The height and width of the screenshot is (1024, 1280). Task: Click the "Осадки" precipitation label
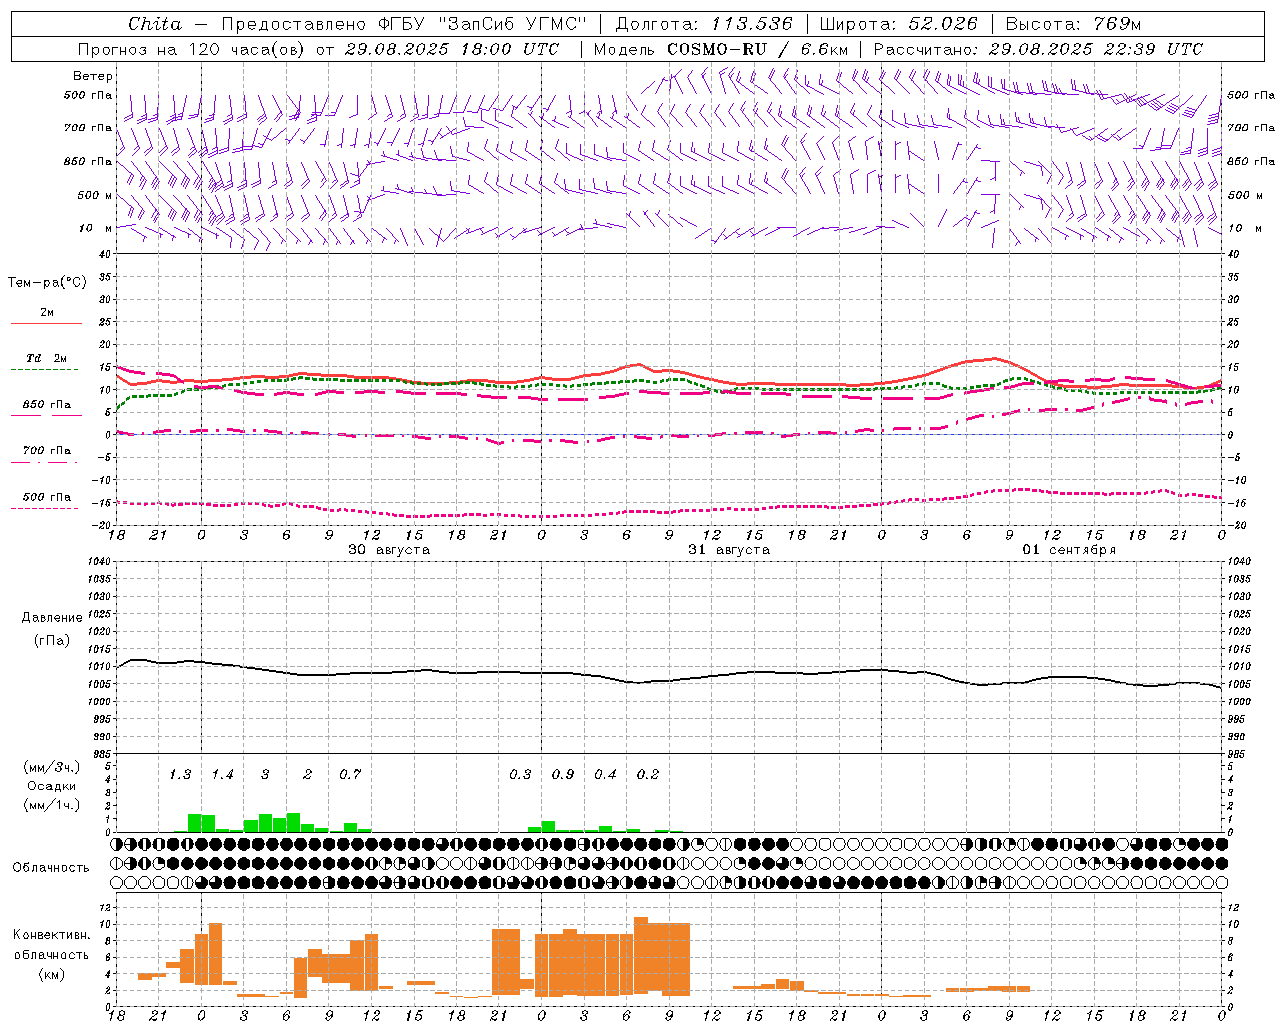51,786
